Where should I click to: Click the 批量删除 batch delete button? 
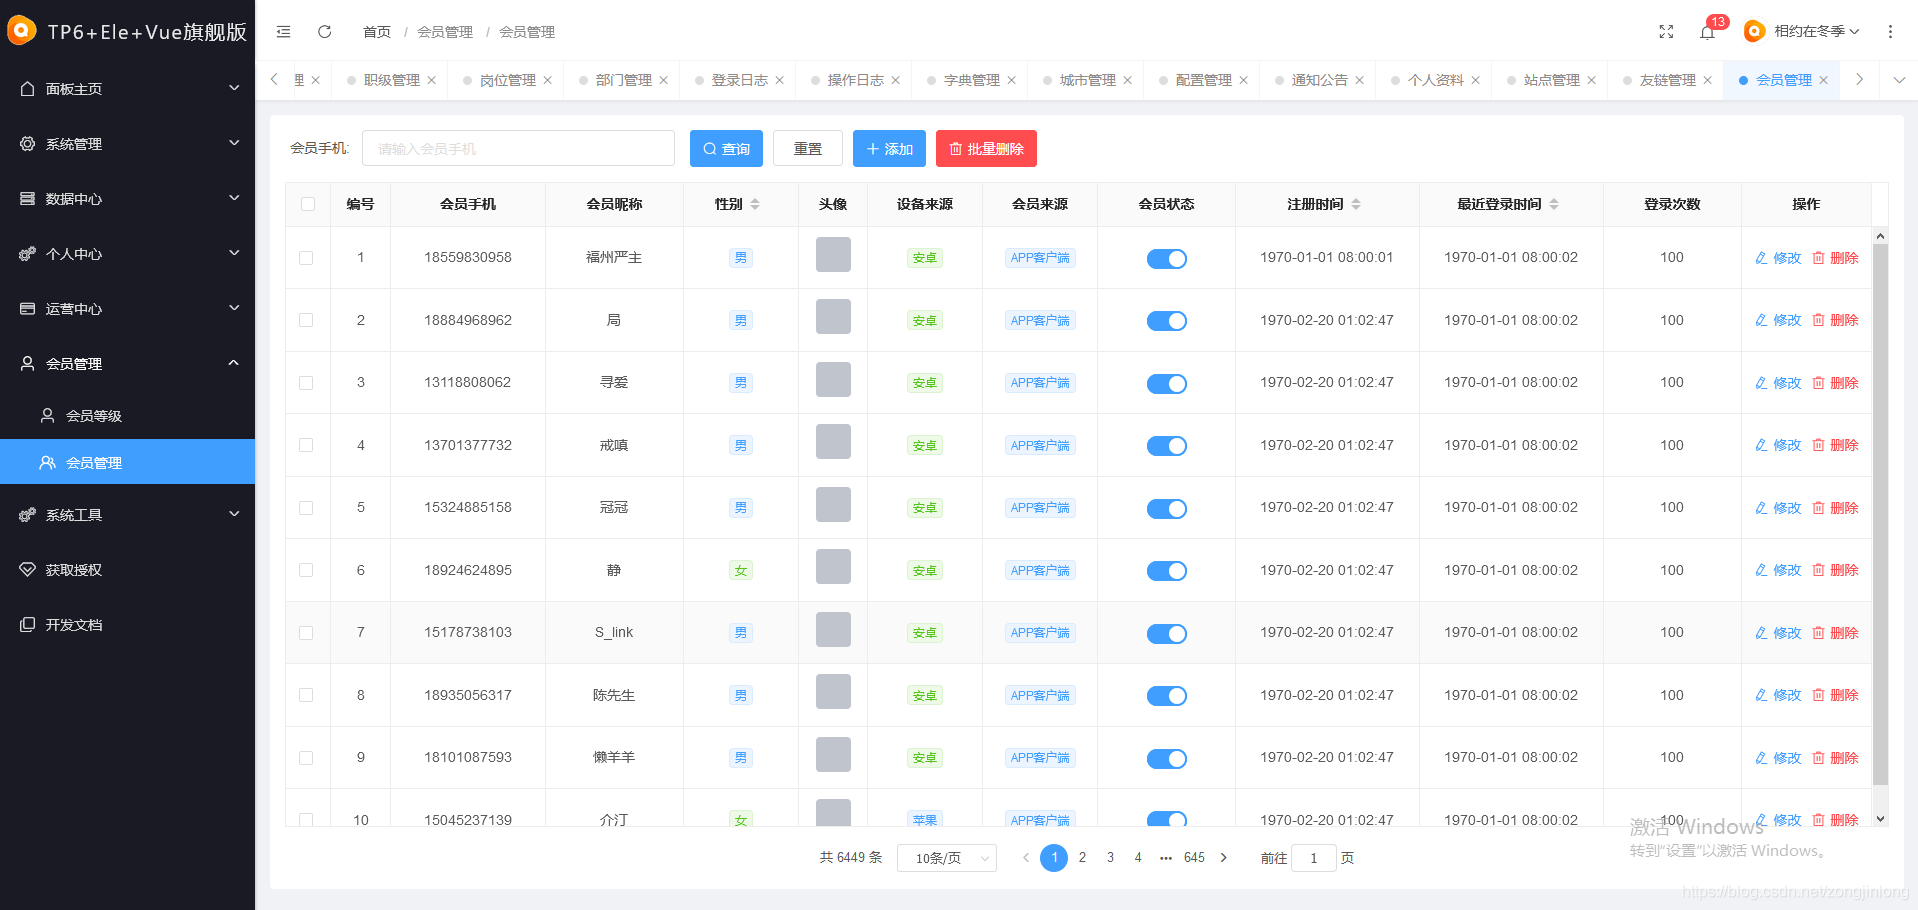[x=986, y=149]
